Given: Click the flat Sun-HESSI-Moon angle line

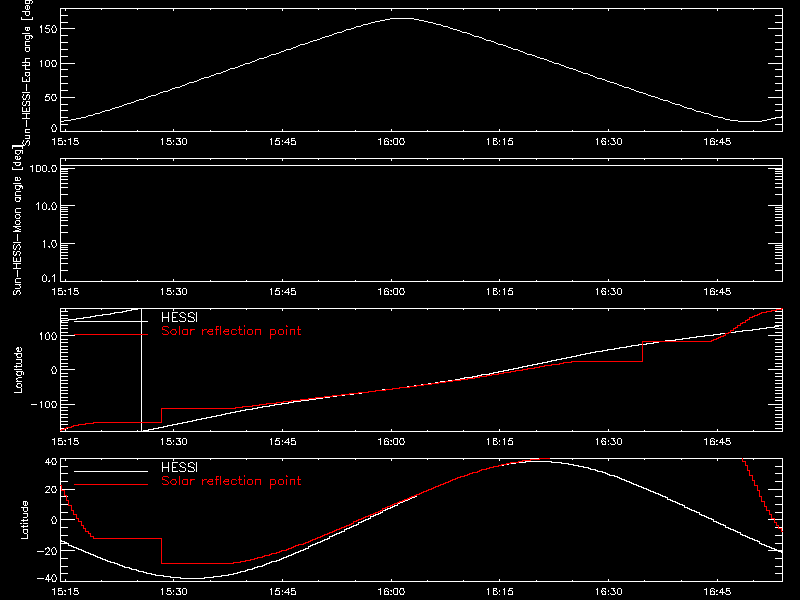Looking at the screenshot, I should 421,165.
